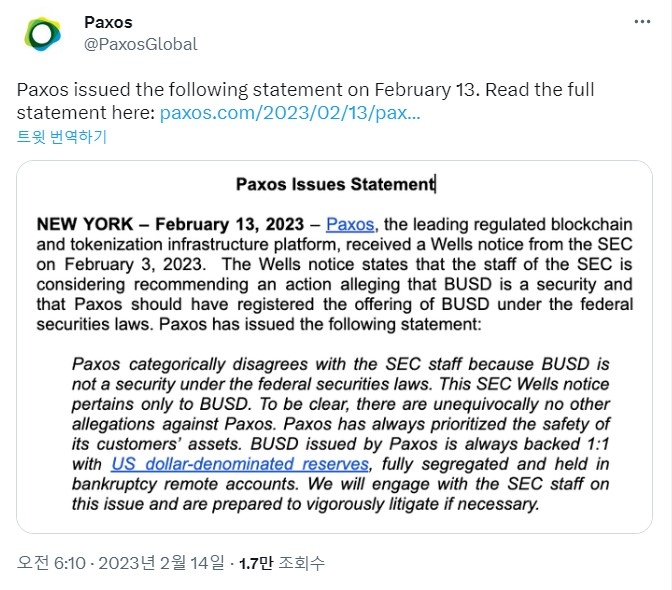The height and width of the screenshot is (590, 672).
Task: Click the phrase 'bankruptcy remote accounts'
Action: (184, 484)
